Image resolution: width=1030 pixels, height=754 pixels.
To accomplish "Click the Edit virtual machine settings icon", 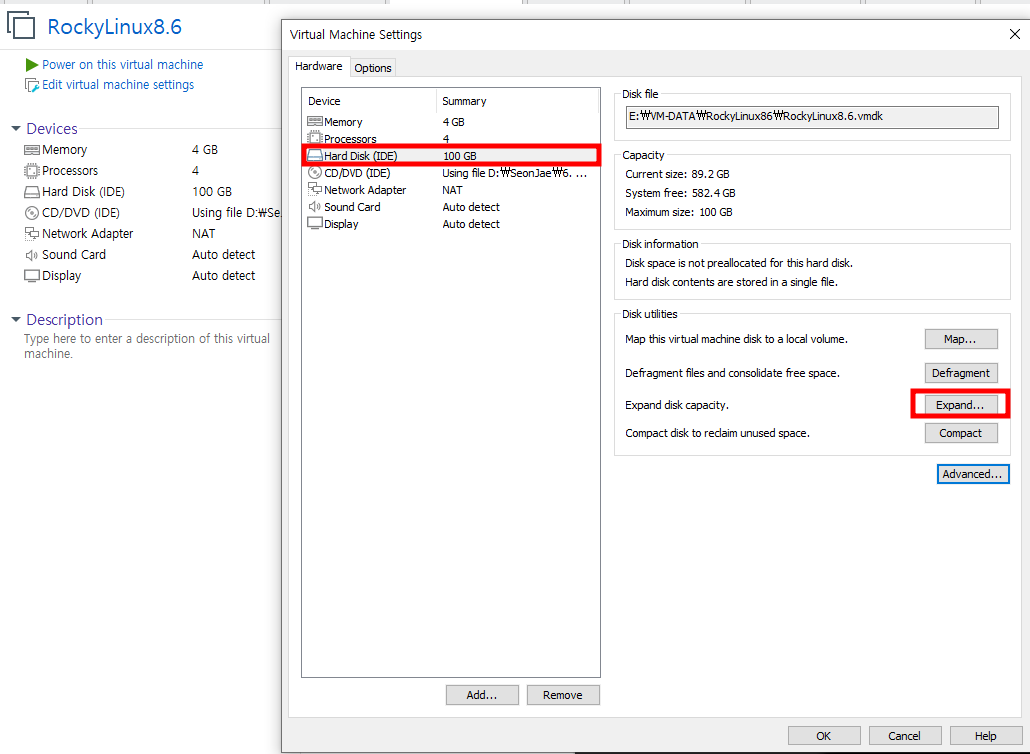I will 32,85.
